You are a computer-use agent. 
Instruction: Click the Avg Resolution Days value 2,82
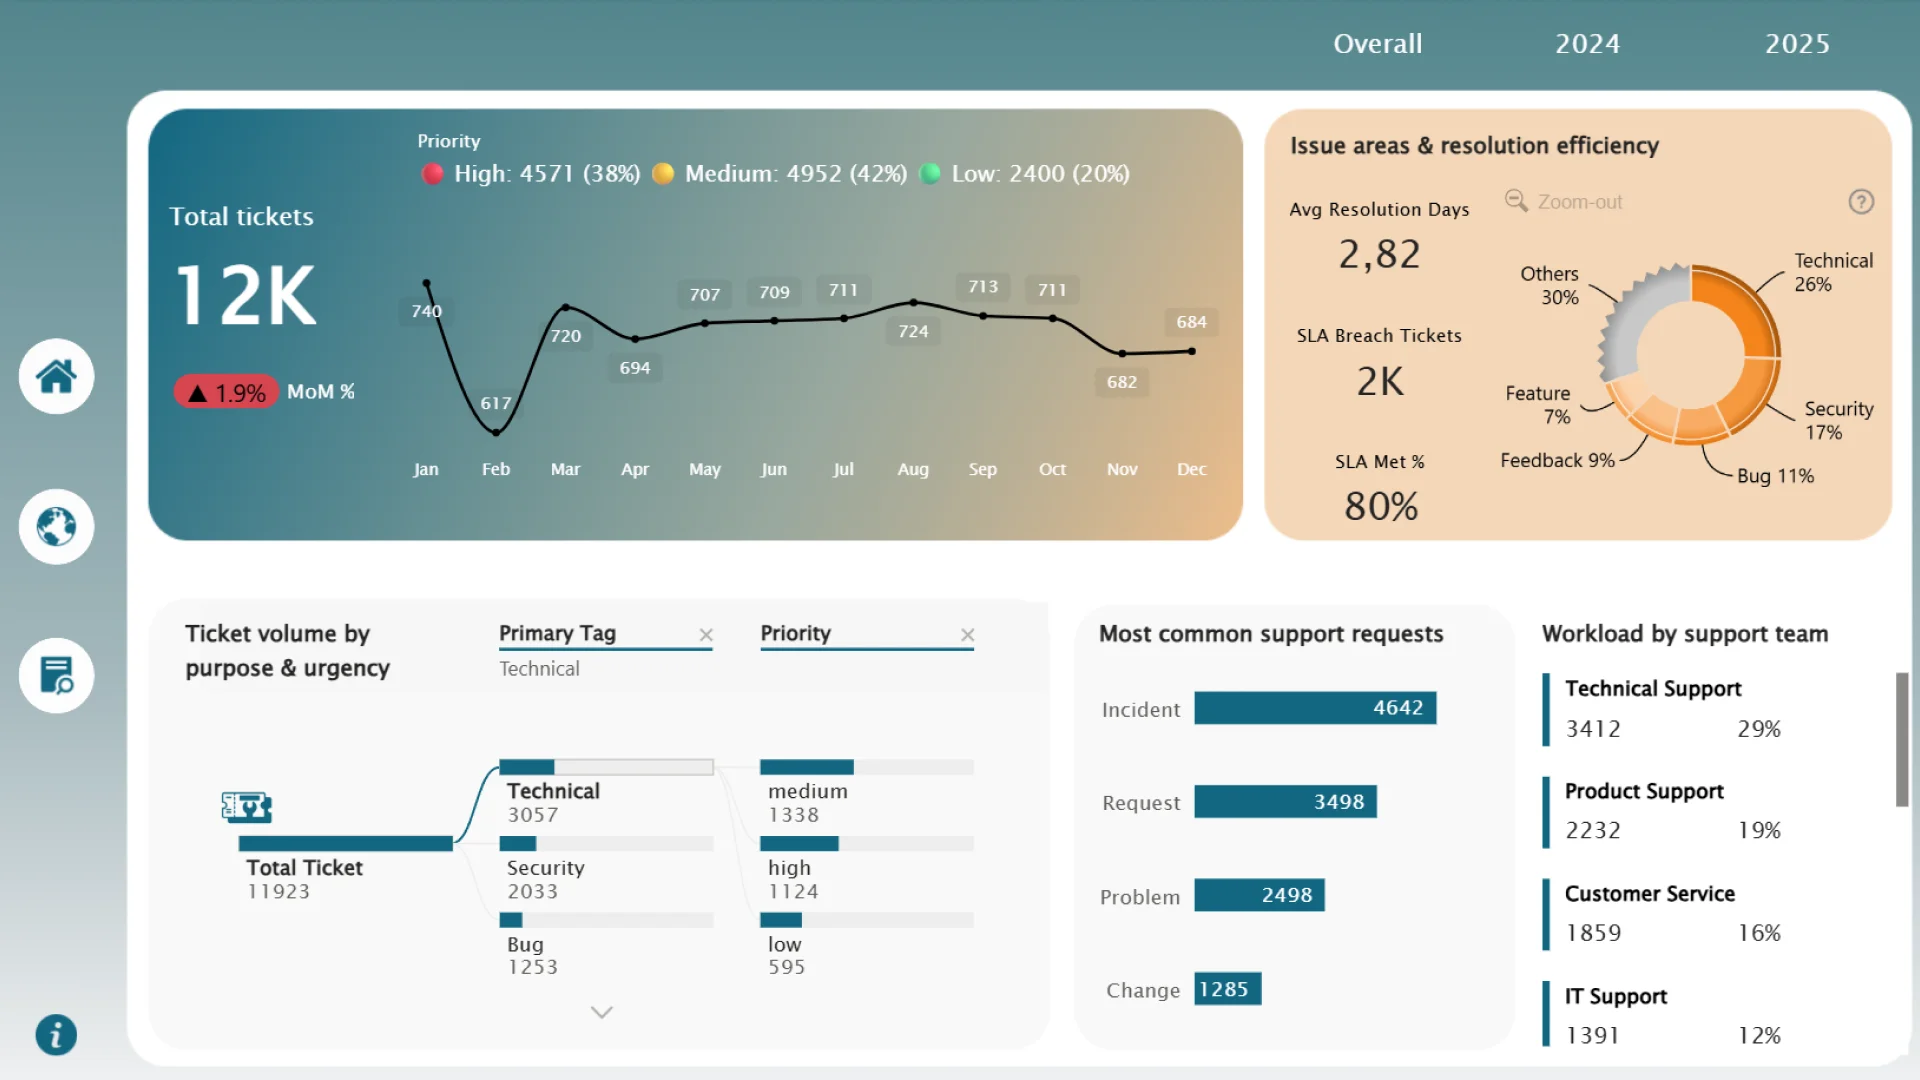[1379, 254]
